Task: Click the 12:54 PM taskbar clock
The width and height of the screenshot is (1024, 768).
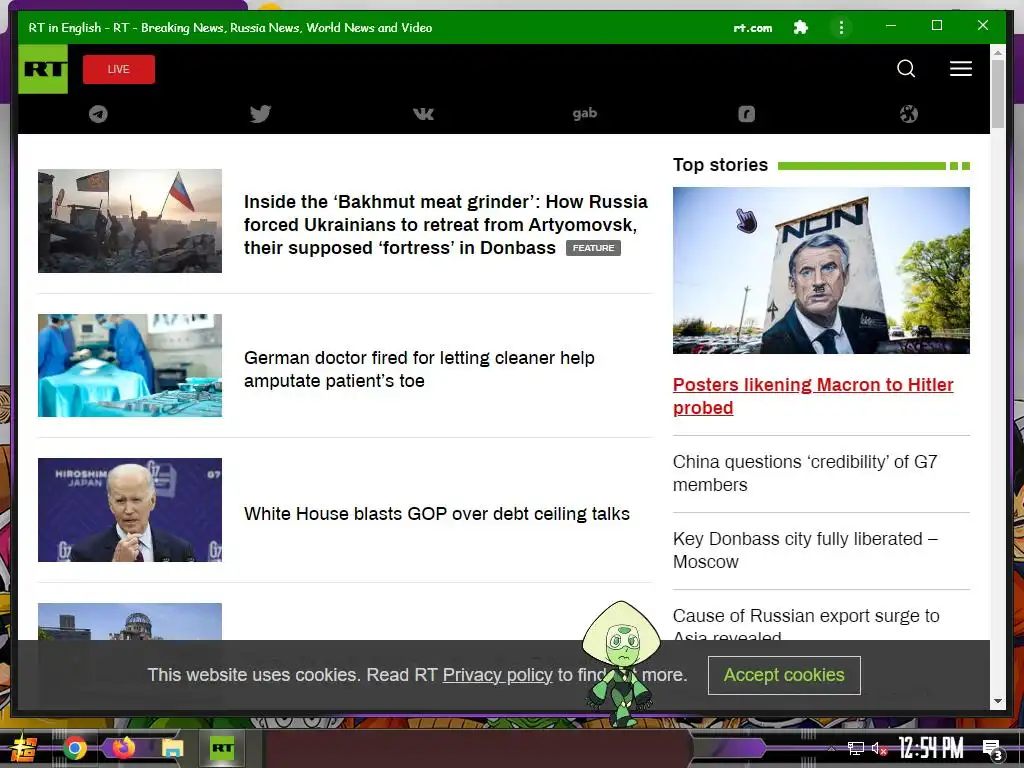Action: [931, 748]
